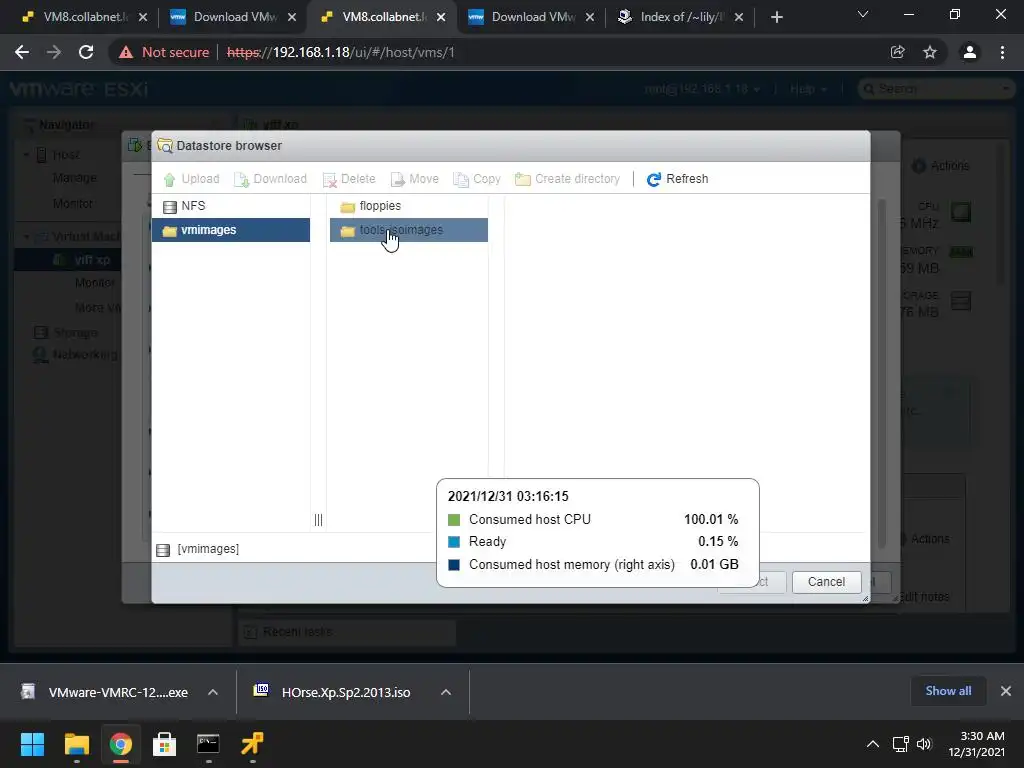This screenshot has height=768, width=1024.
Task: Open the taskbar clock and date
Action: point(976,744)
